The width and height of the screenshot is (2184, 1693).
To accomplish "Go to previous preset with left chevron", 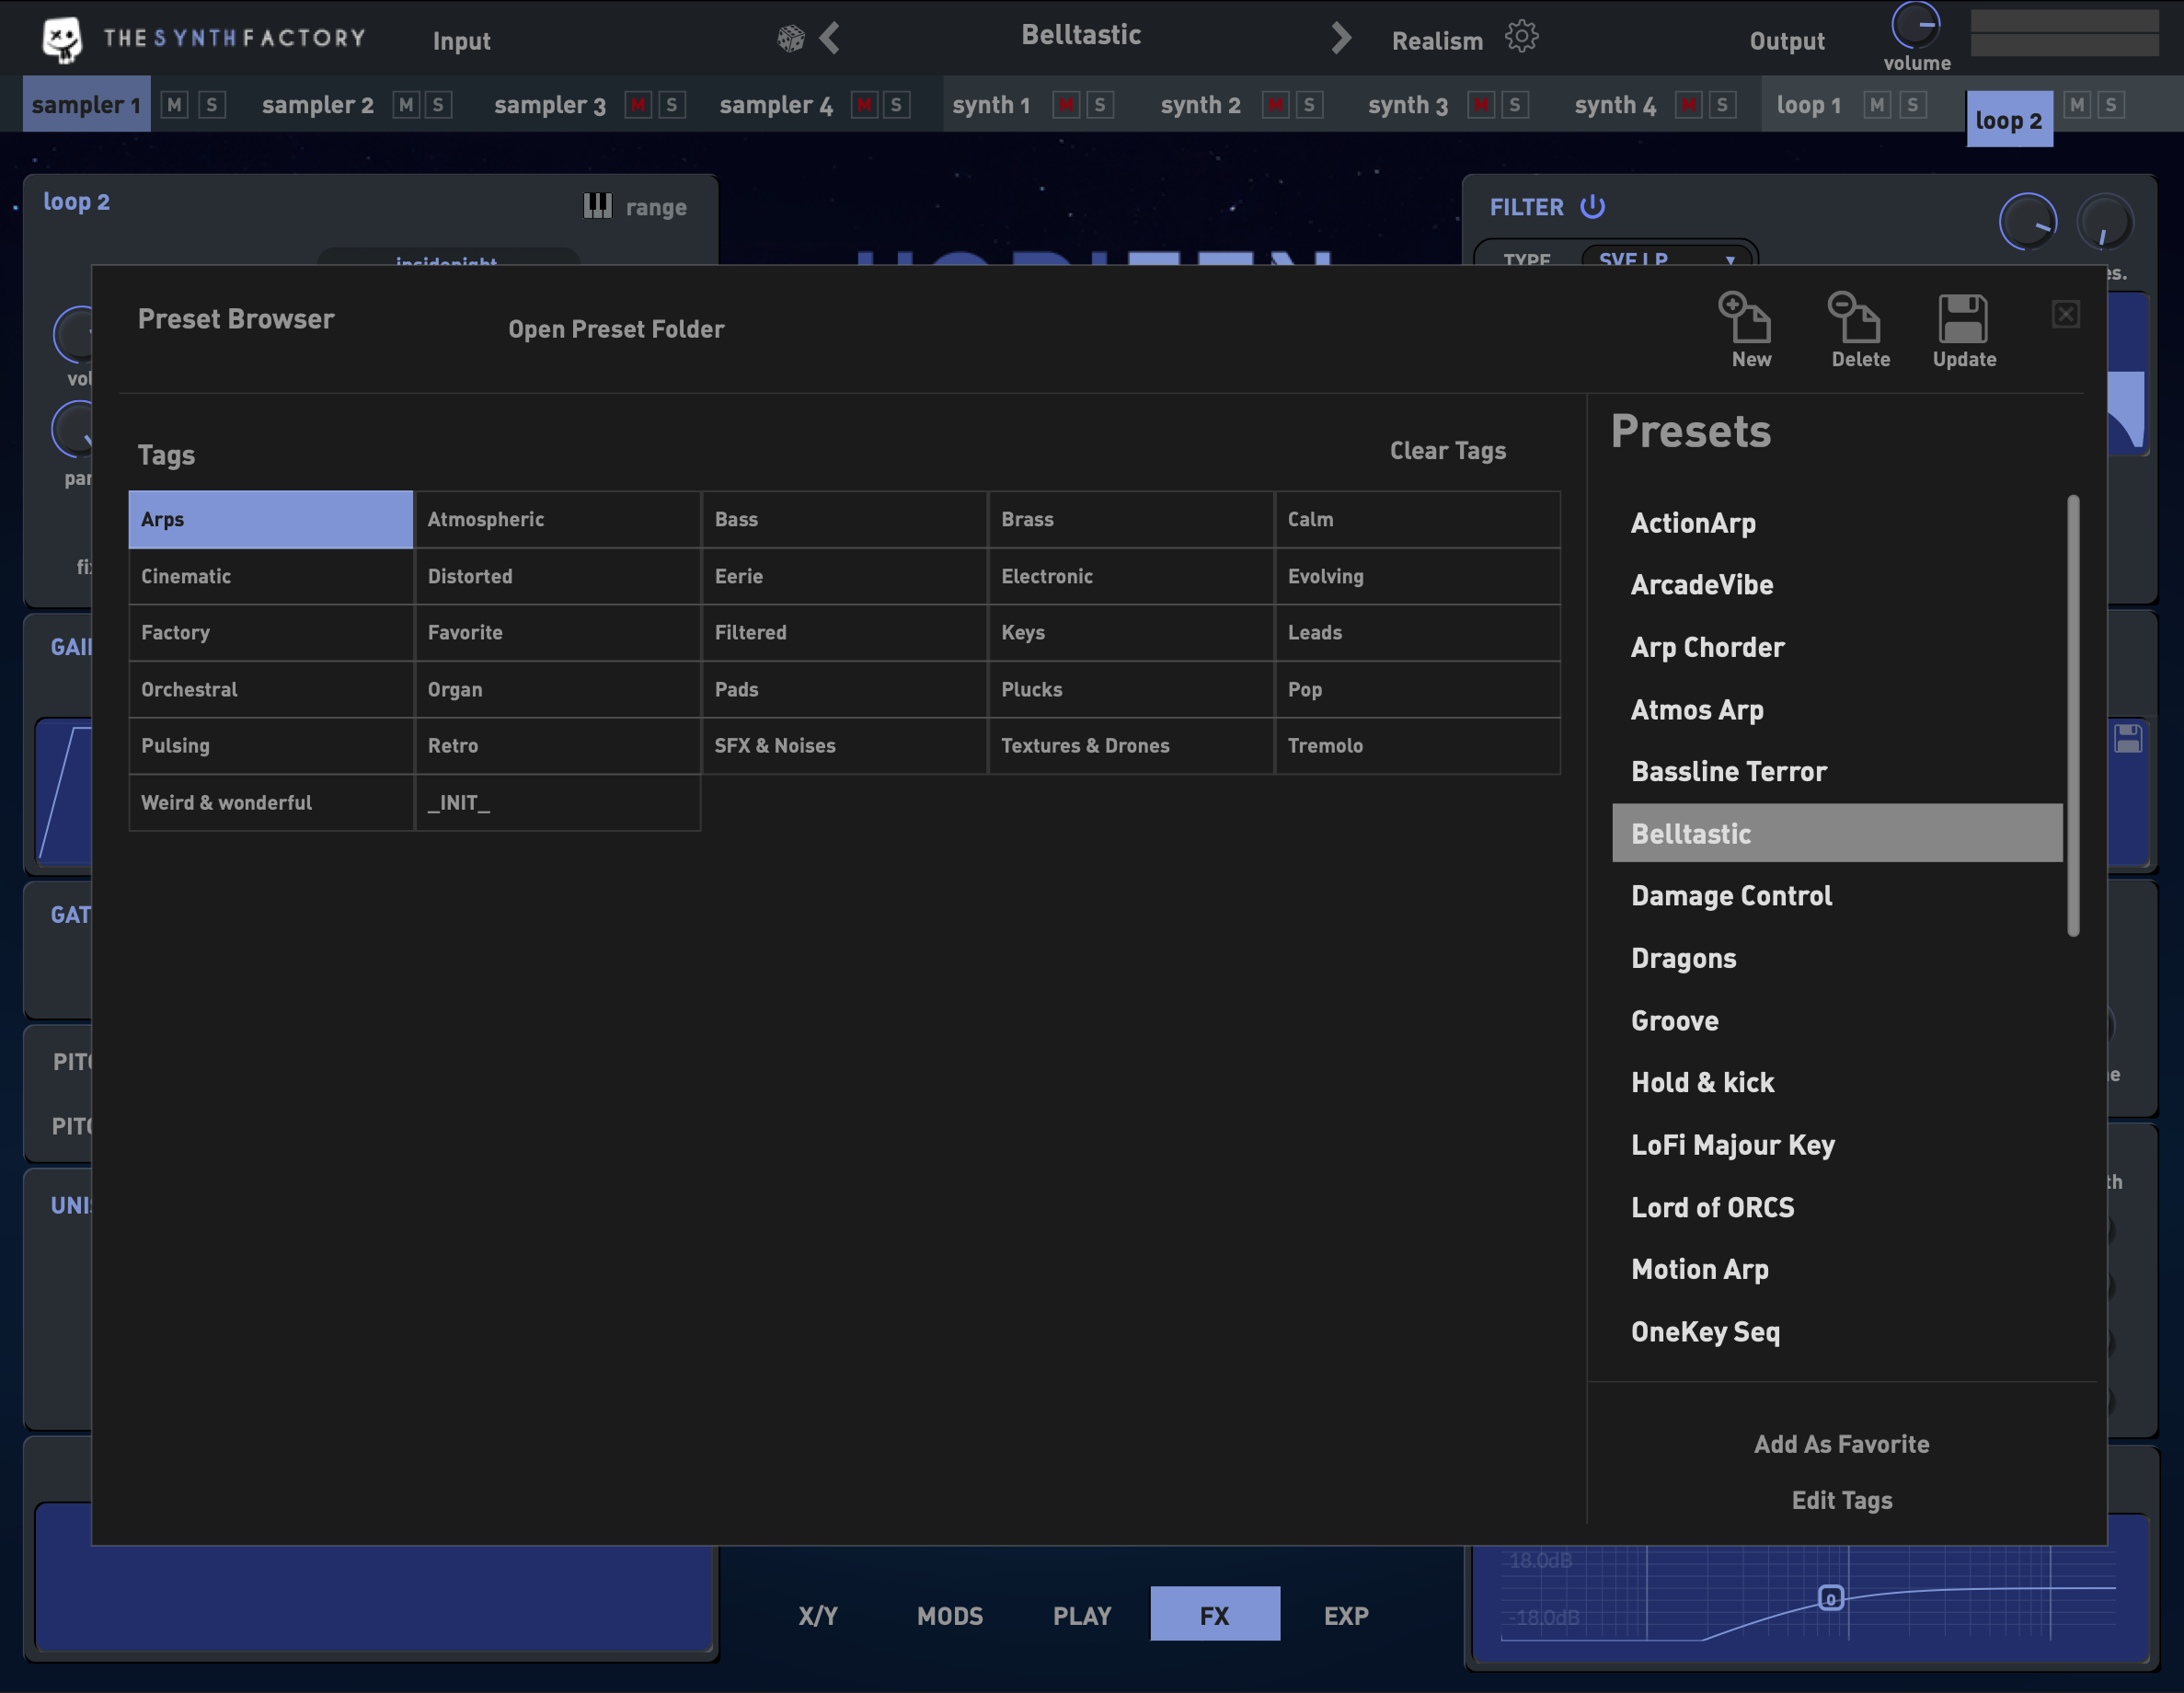I will tap(830, 39).
